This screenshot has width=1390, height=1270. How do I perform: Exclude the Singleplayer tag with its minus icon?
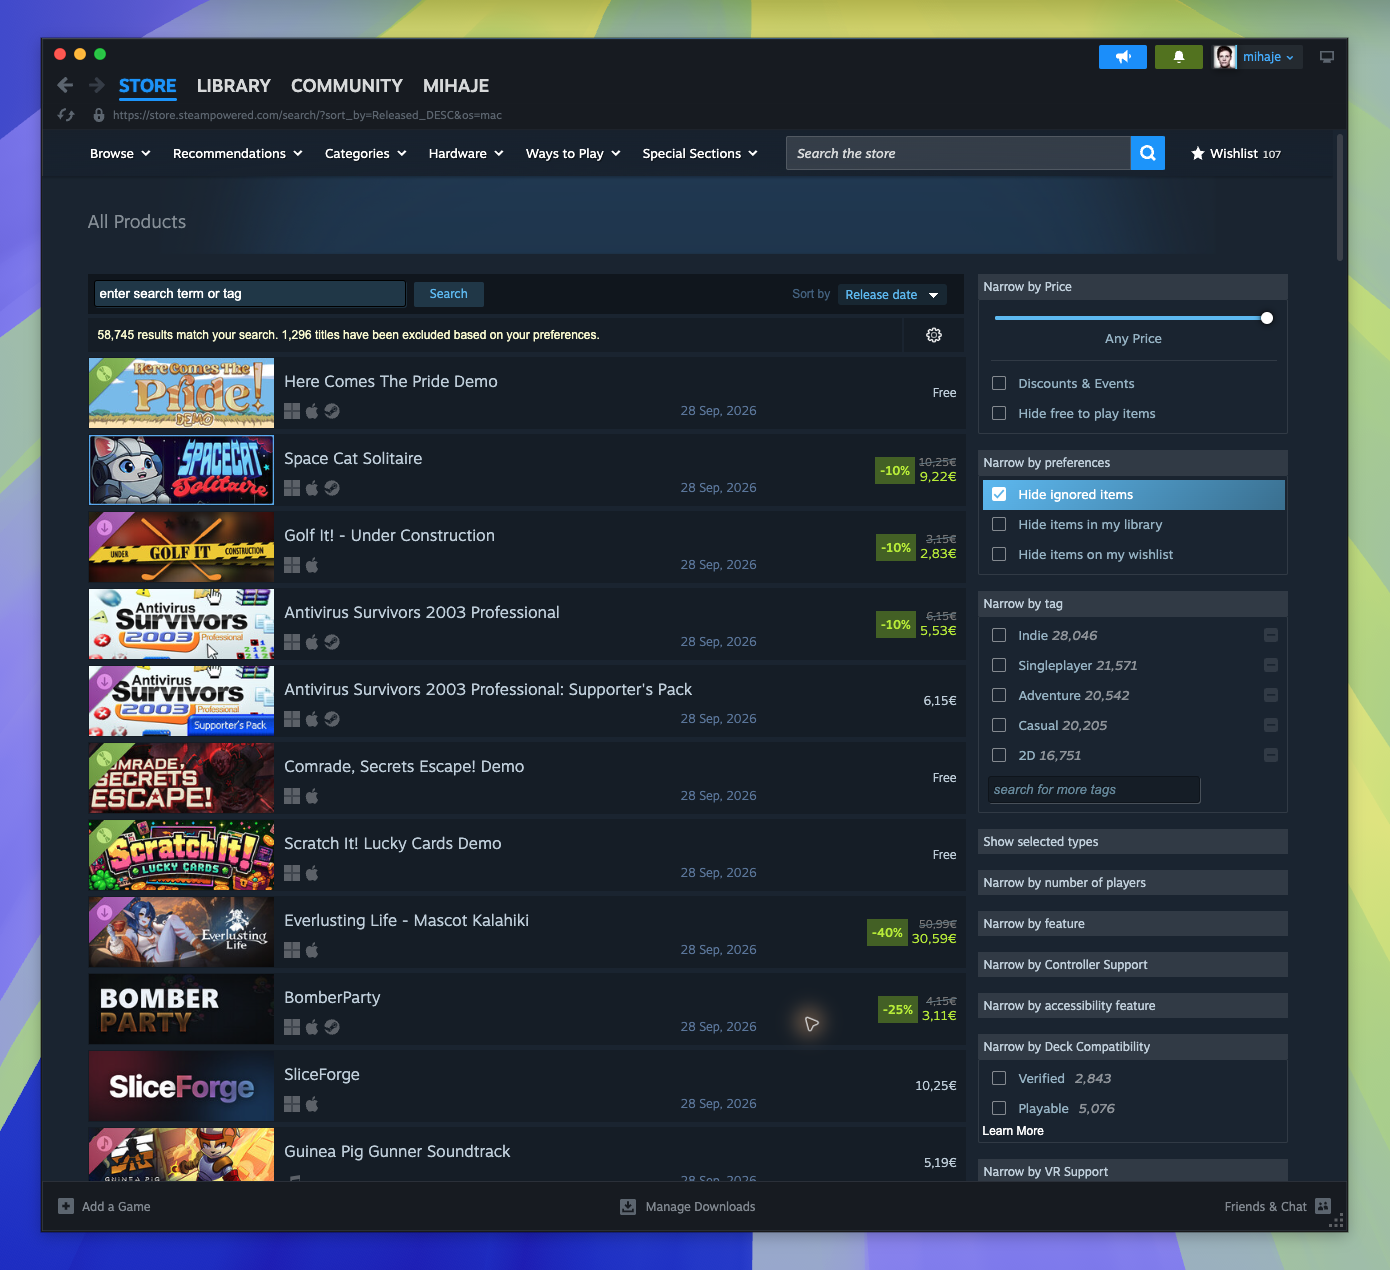click(x=1271, y=665)
